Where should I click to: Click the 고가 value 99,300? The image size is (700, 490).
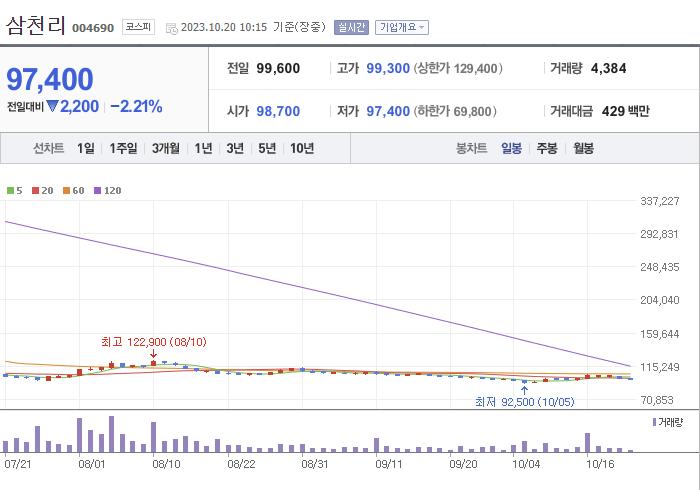click(388, 68)
